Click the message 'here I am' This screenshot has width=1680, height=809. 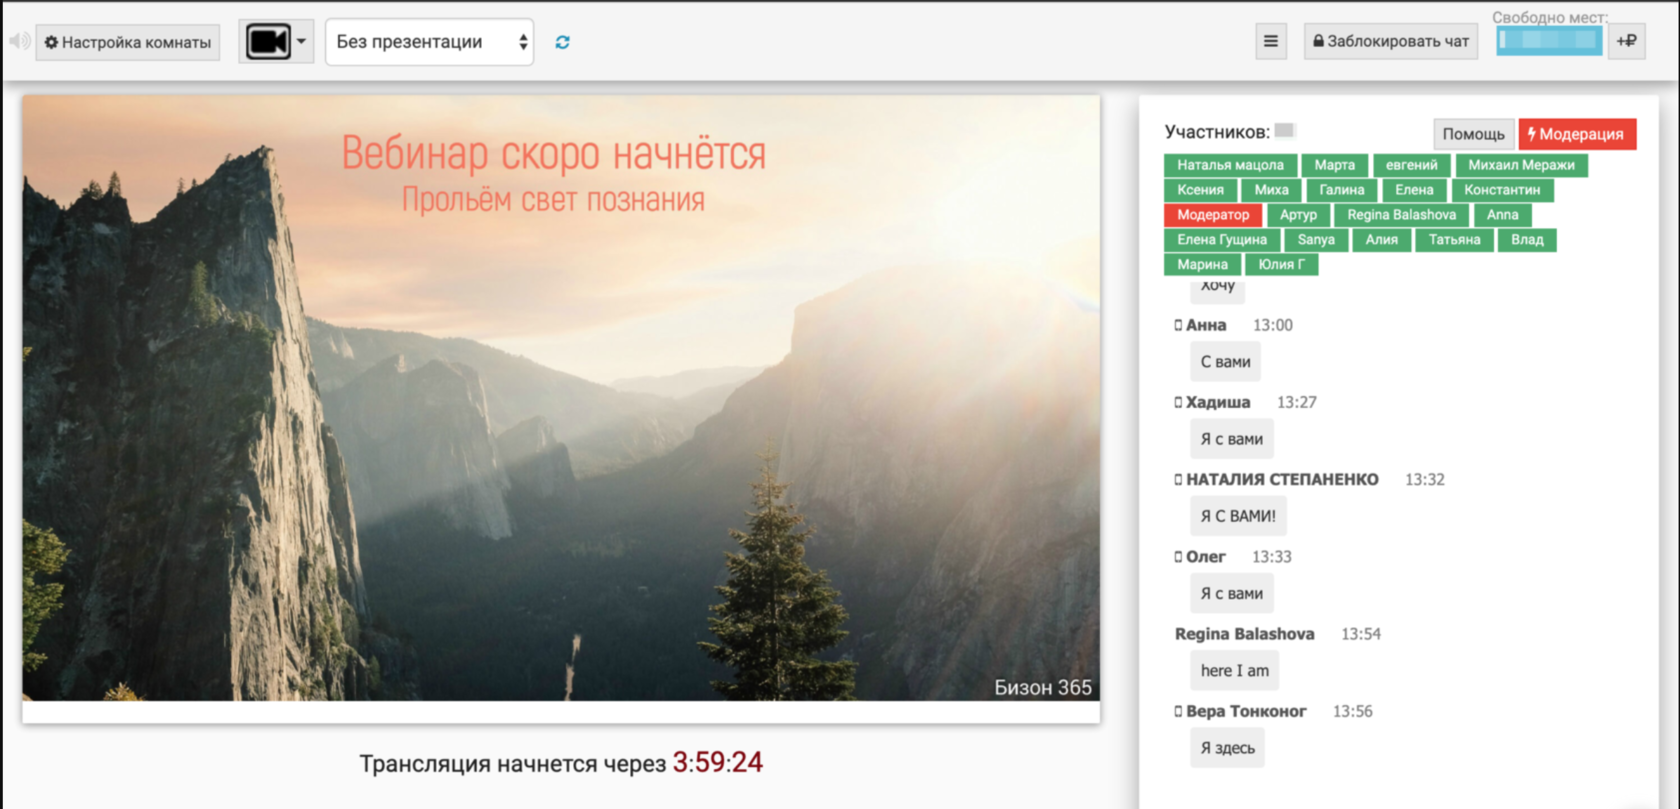(x=1234, y=671)
